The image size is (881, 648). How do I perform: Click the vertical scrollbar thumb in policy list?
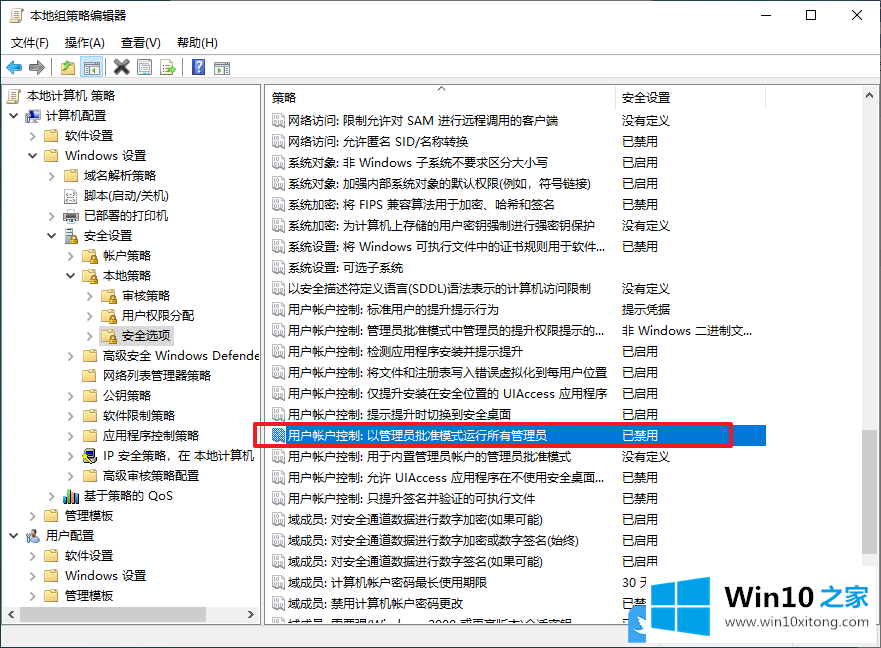point(869,493)
